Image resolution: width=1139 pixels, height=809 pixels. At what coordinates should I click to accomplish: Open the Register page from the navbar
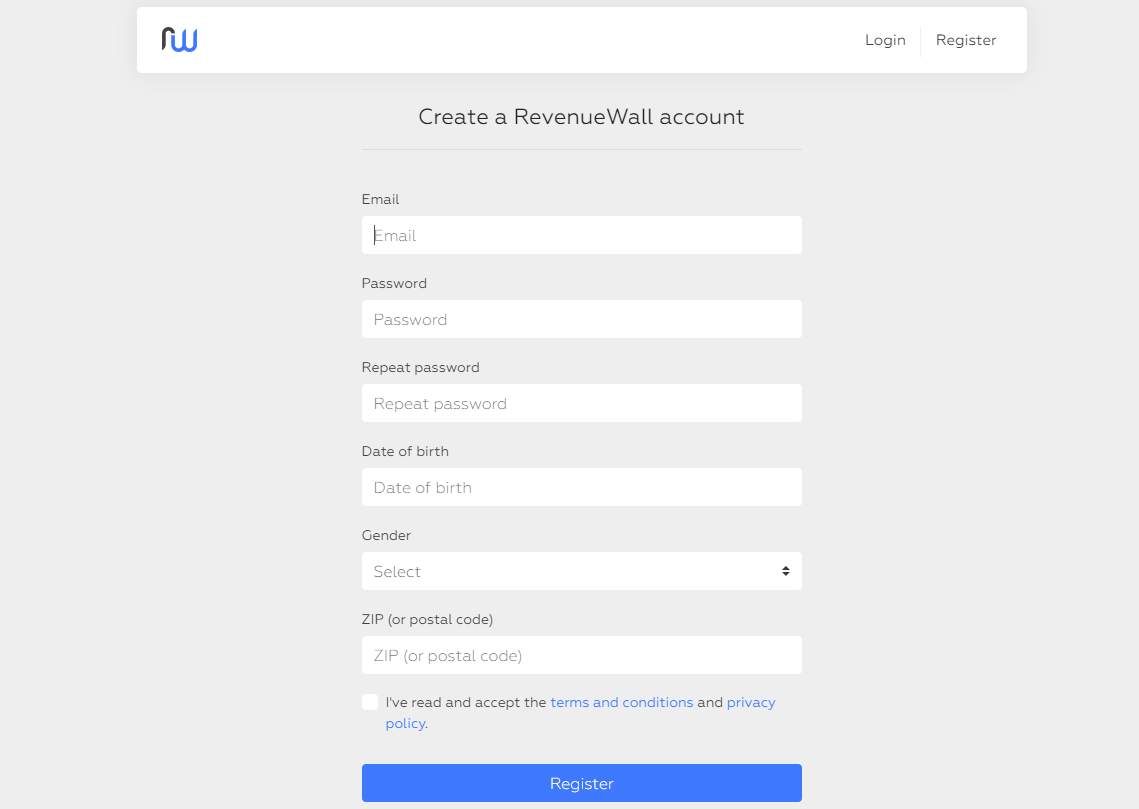click(x=965, y=40)
